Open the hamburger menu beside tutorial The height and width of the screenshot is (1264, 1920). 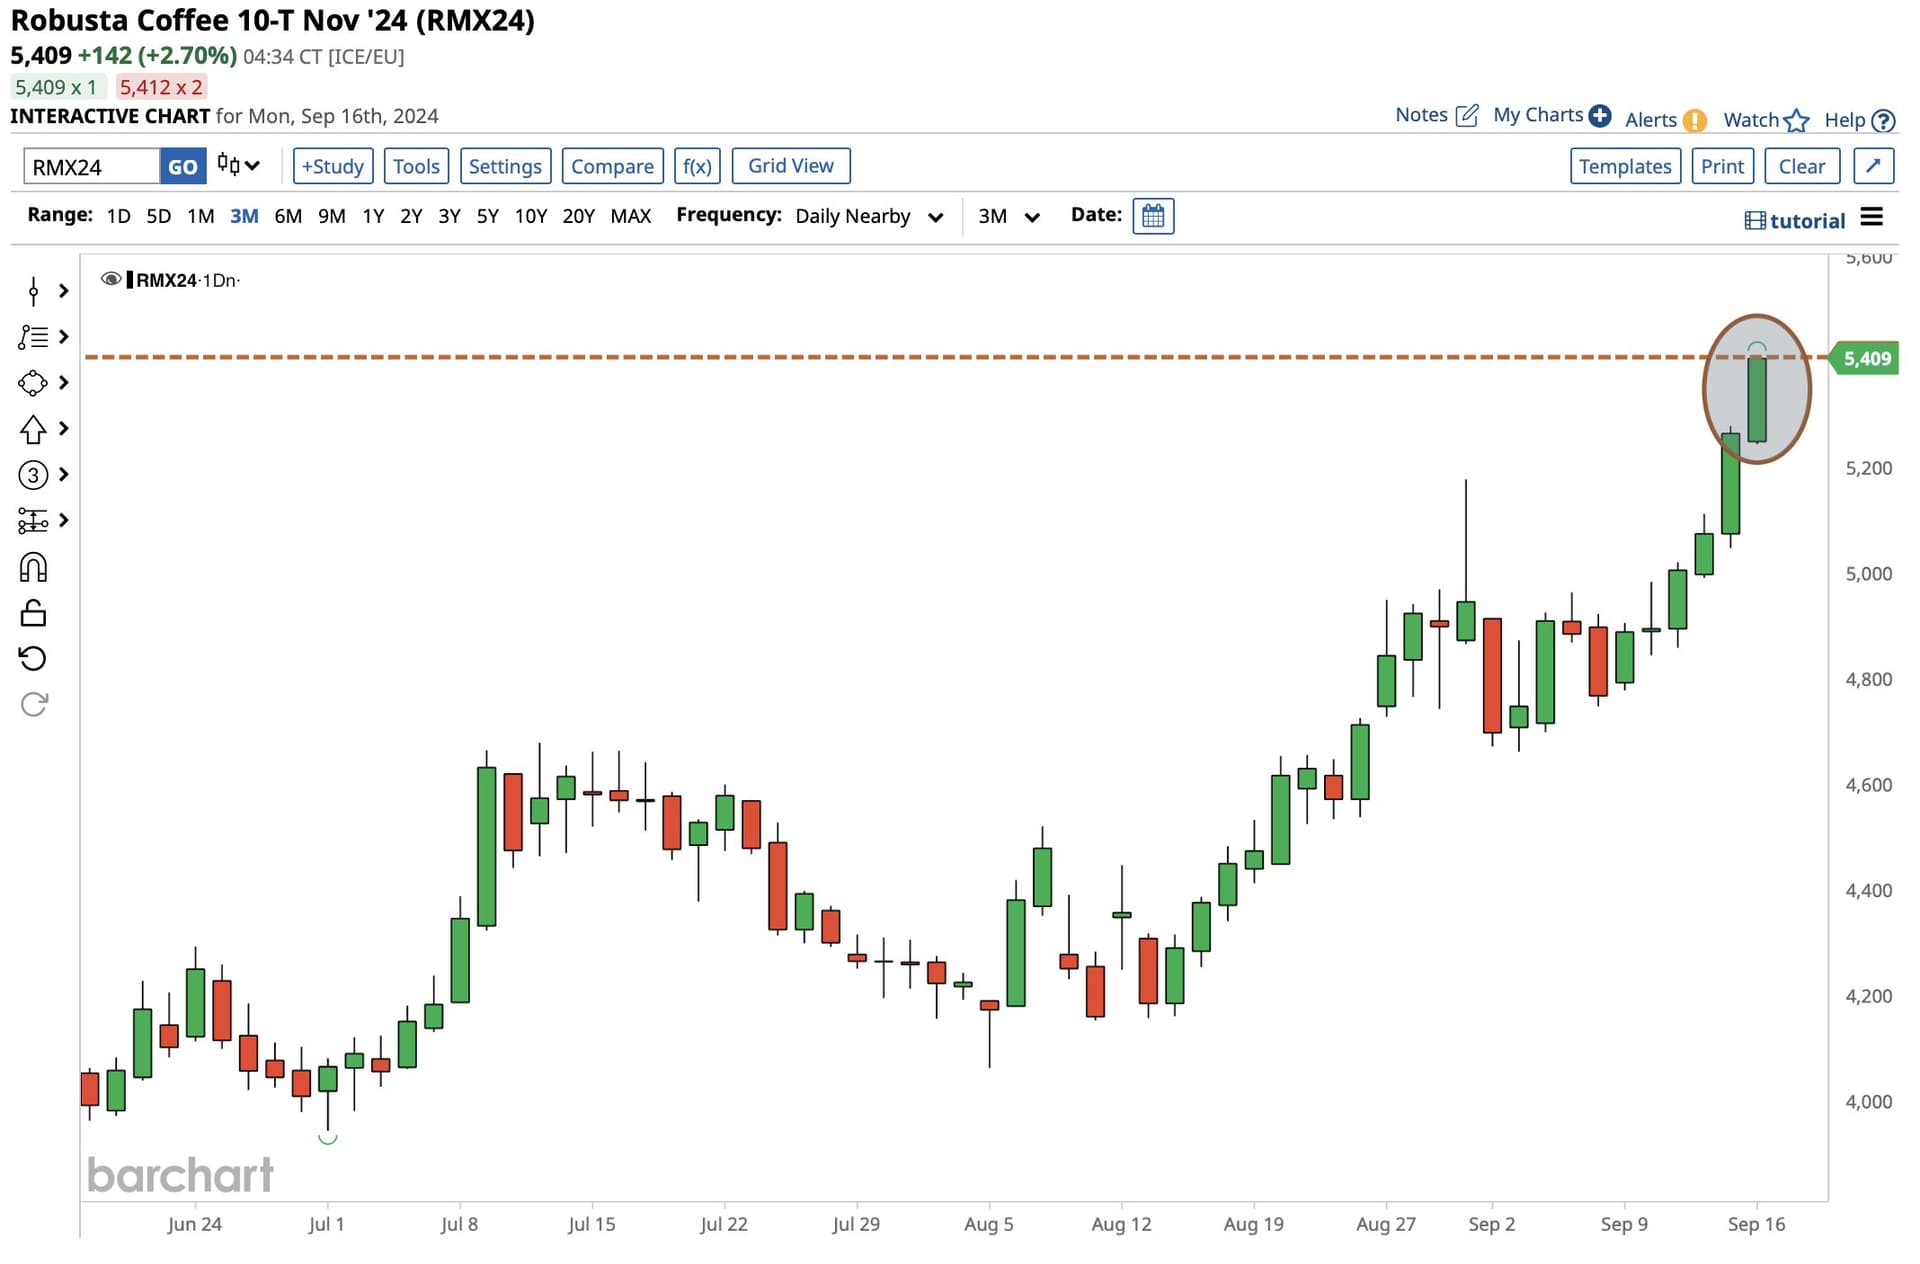click(x=1872, y=217)
